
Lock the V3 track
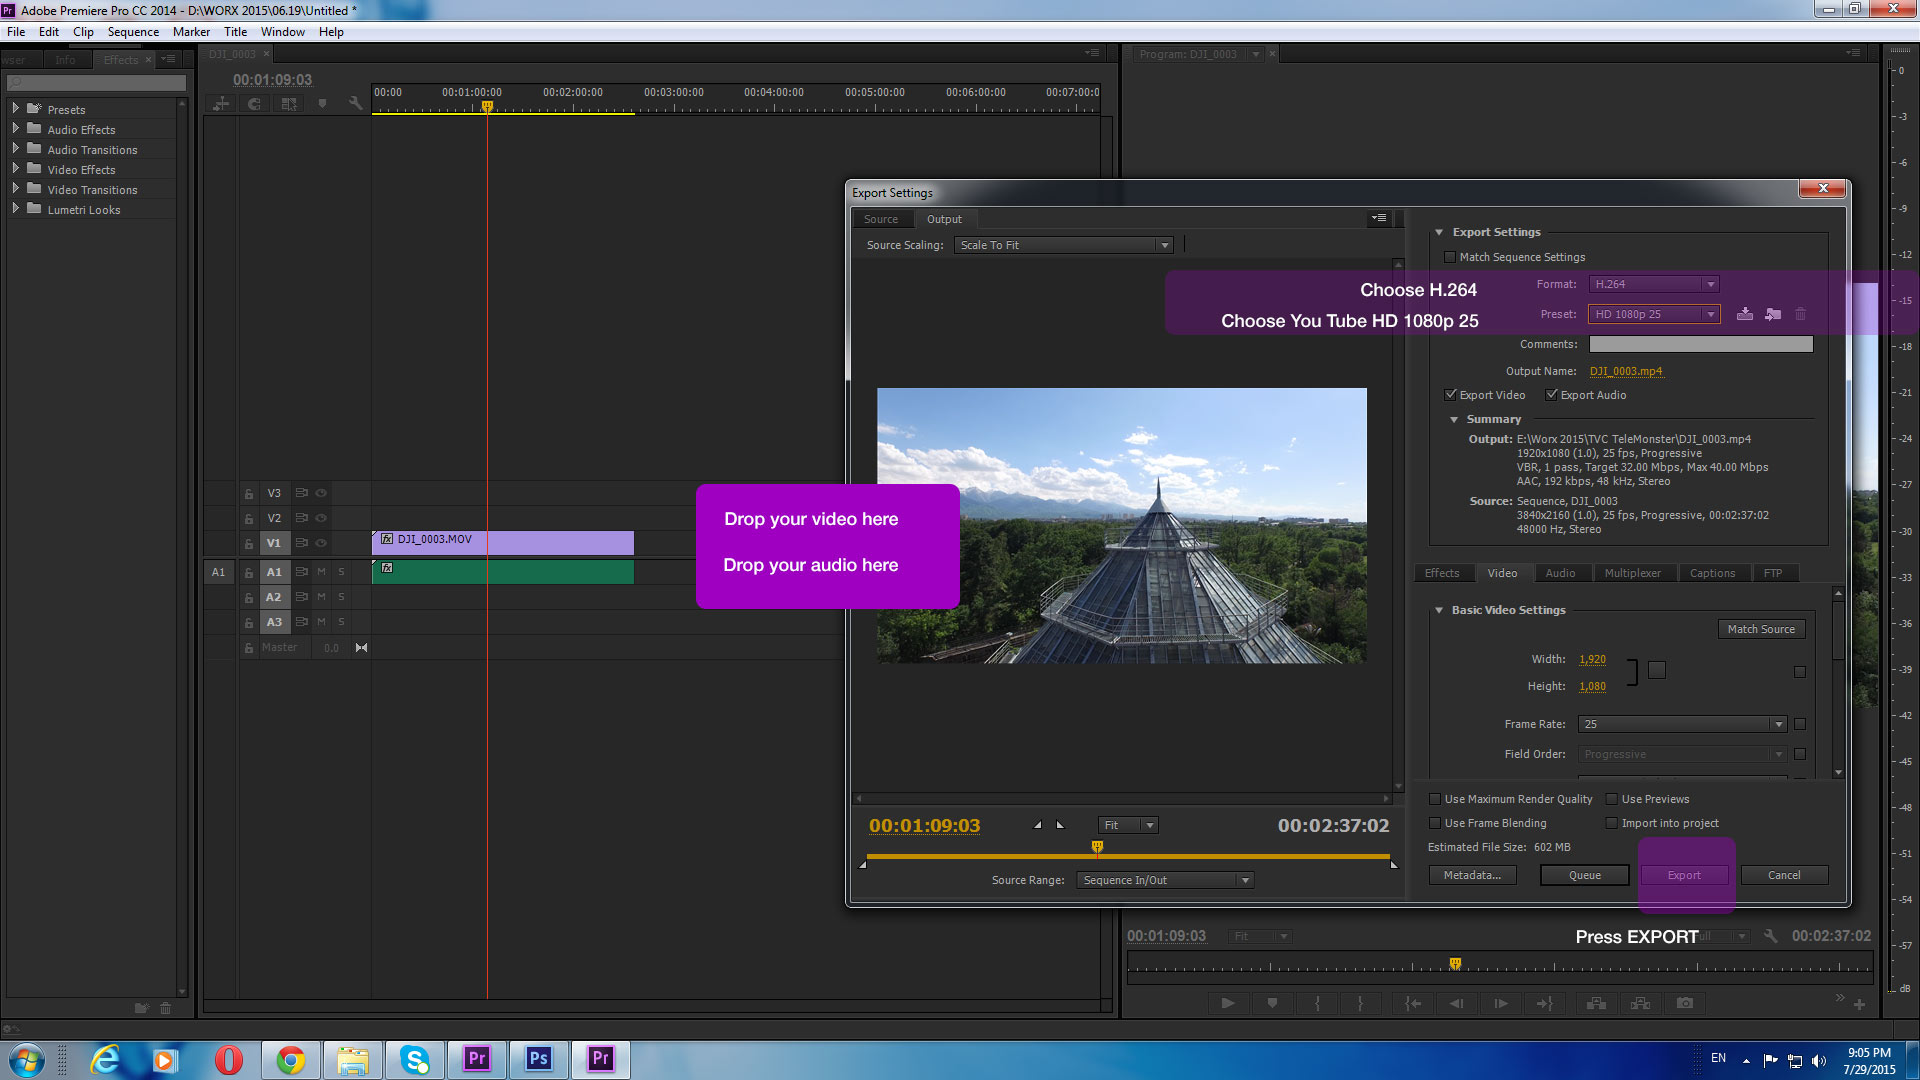pos(249,493)
